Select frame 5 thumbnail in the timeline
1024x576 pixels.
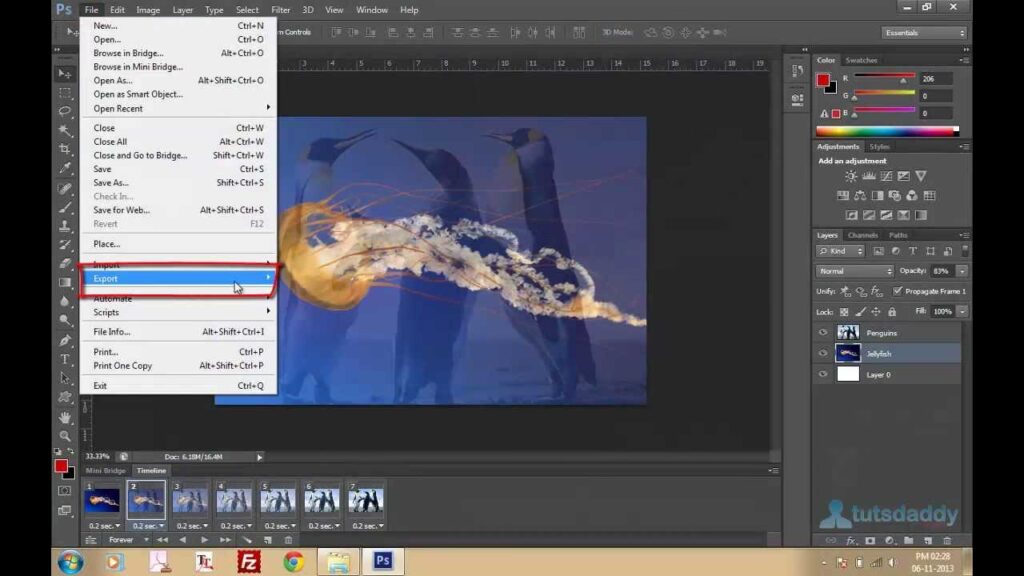(x=278, y=501)
